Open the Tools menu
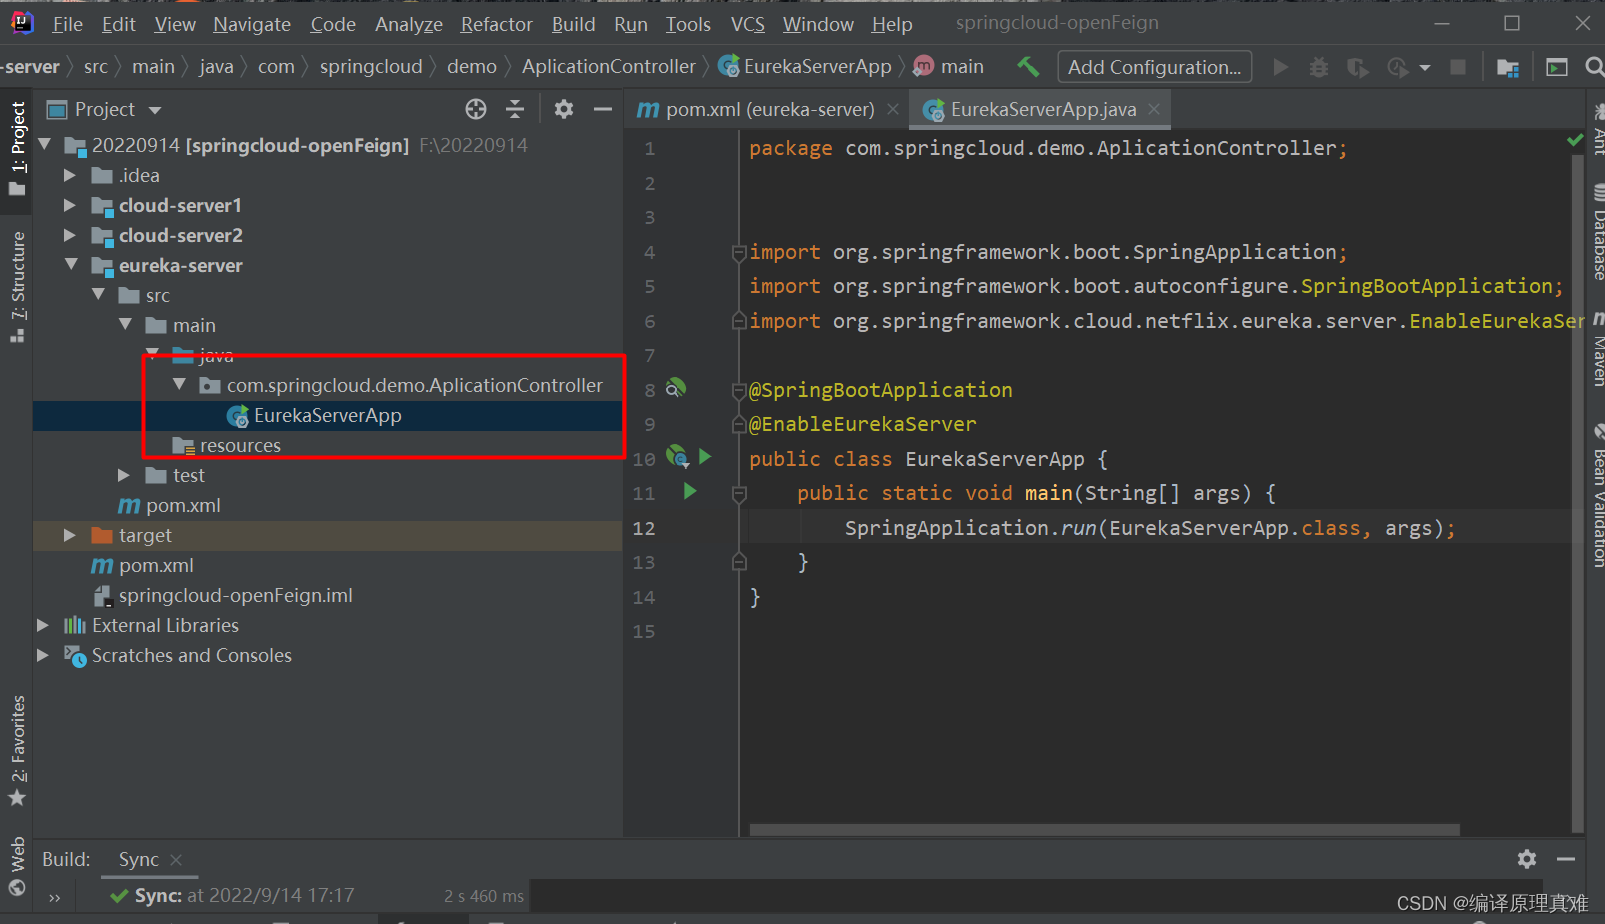This screenshot has width=1605, height=924. point(688,24)
